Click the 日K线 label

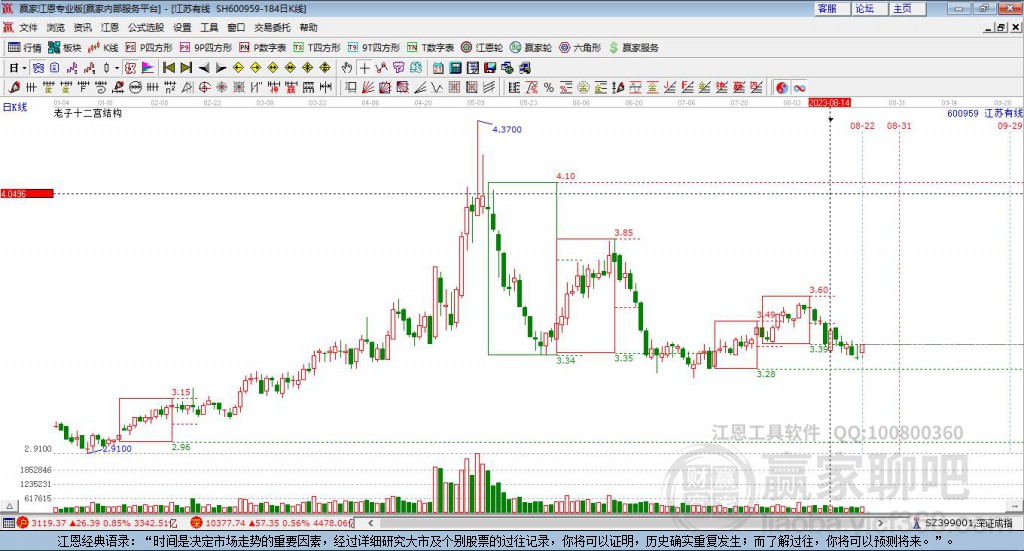pos(15,107)
